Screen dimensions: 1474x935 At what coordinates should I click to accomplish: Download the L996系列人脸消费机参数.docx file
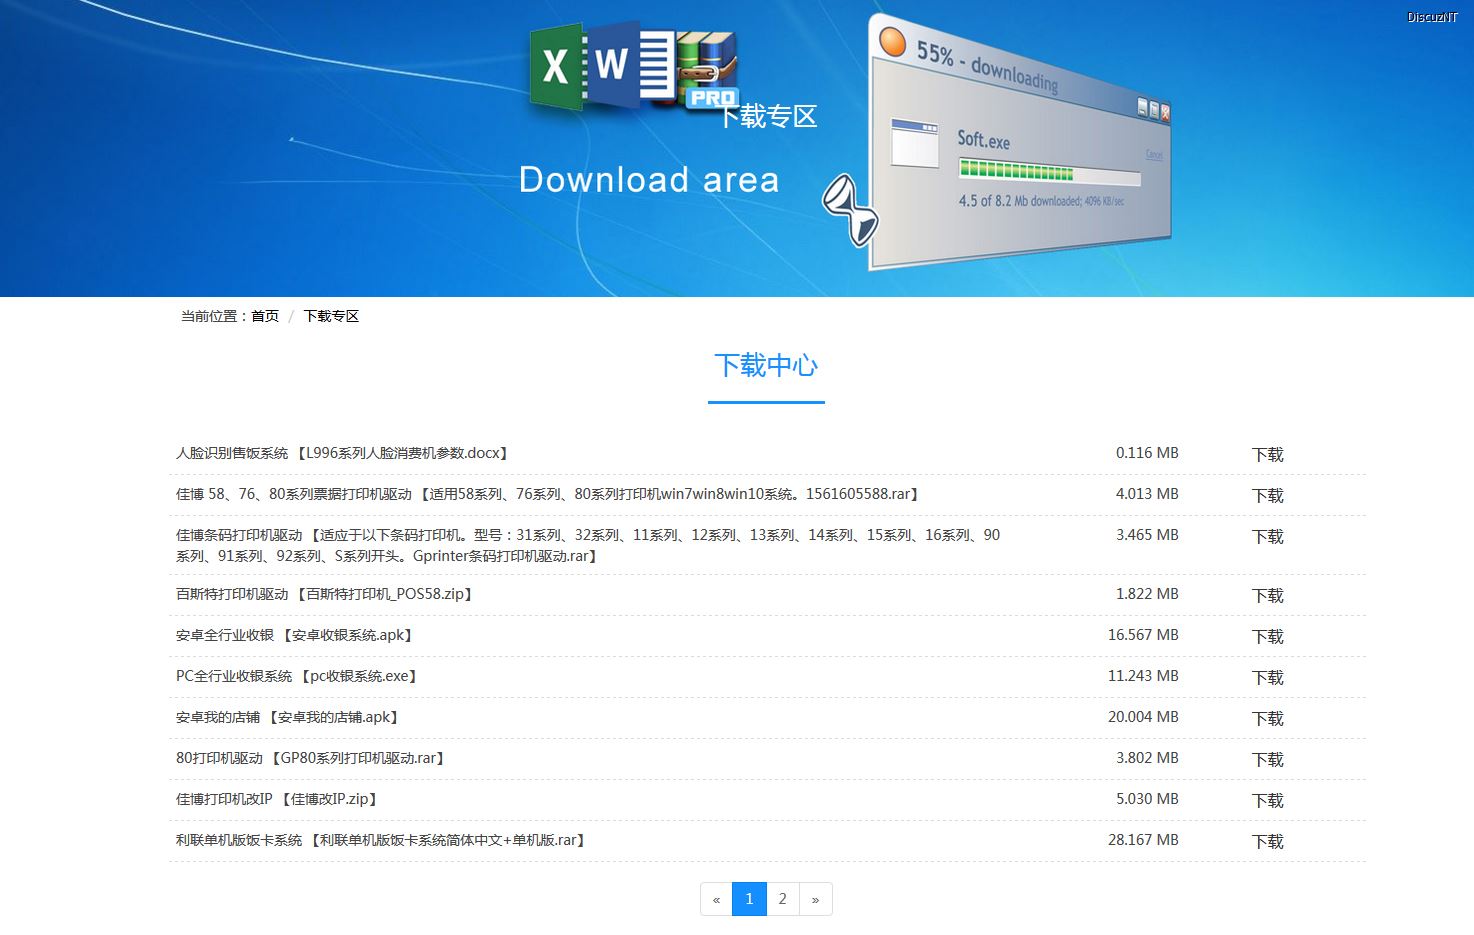1267,454
